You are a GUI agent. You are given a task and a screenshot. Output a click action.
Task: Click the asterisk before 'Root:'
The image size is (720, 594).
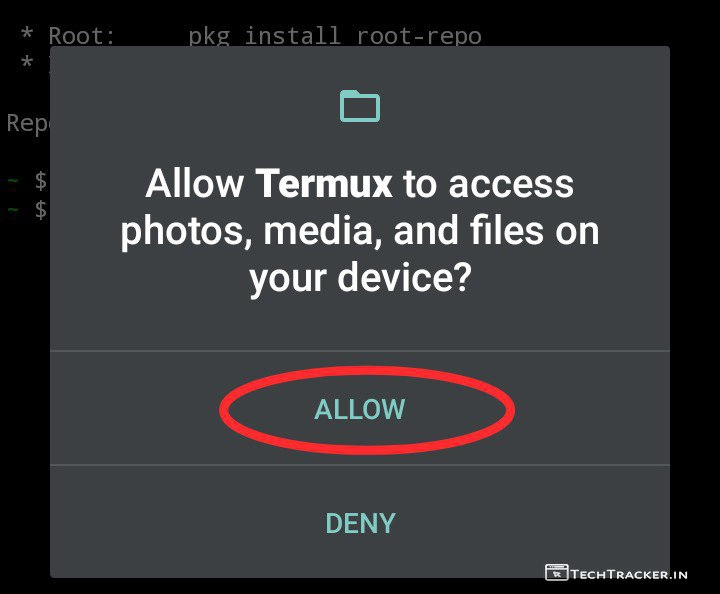coord(27,35)
